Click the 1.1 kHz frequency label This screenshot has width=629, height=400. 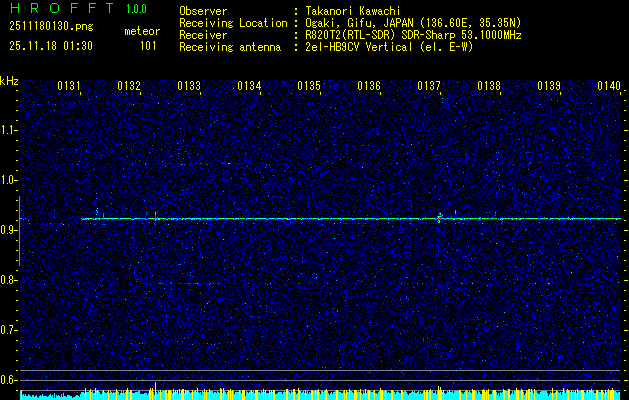tap(8, 130)
